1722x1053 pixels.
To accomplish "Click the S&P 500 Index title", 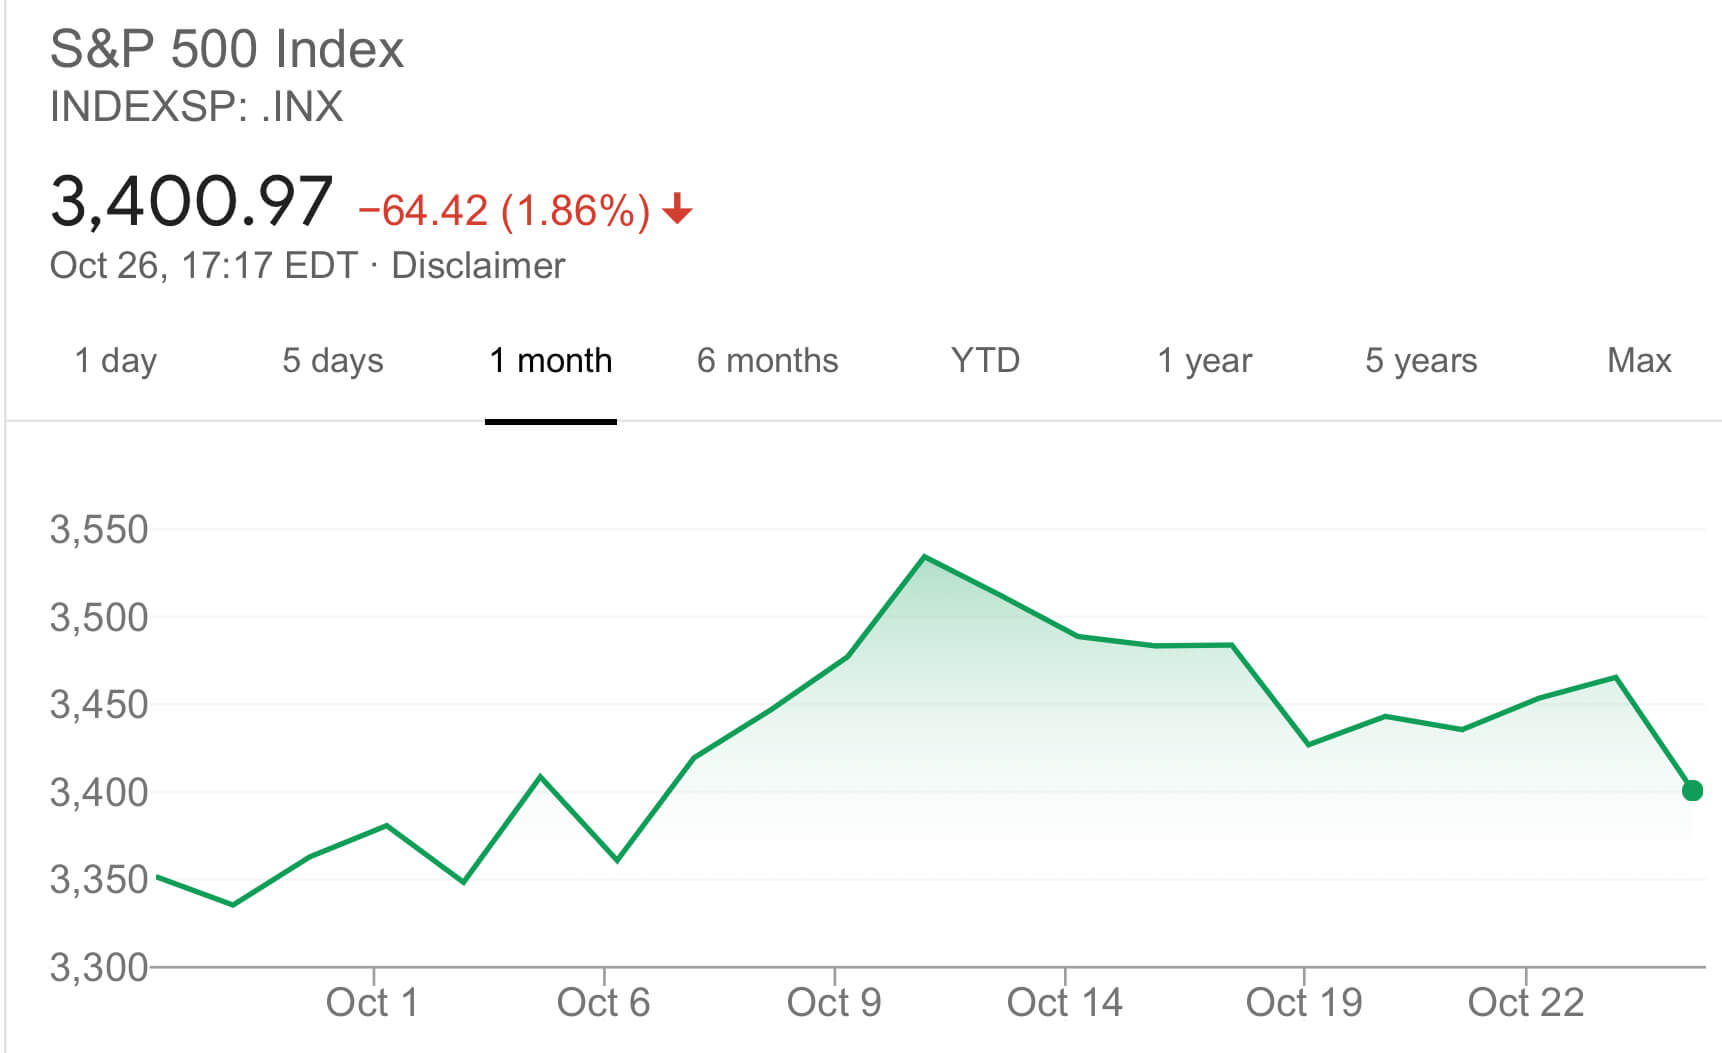I will pyautogui.click(x=227, y=49).
